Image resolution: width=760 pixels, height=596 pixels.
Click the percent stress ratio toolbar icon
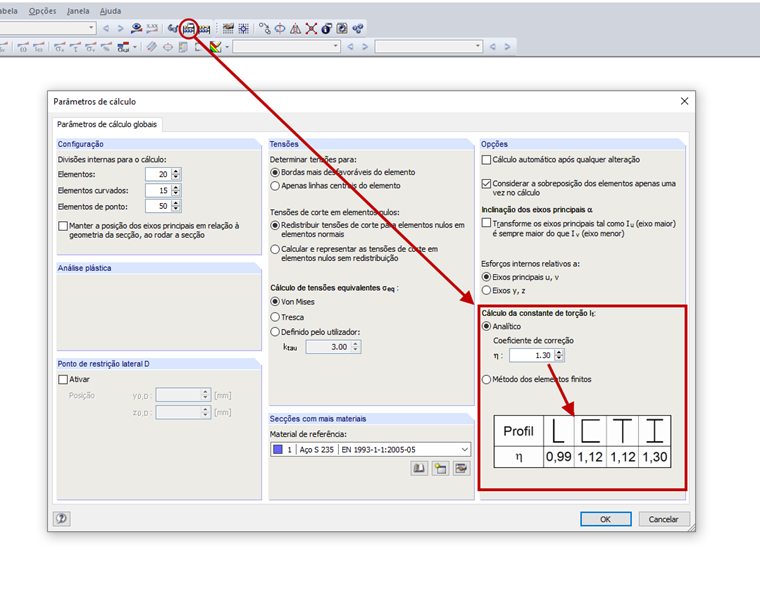tap(106, 47)
